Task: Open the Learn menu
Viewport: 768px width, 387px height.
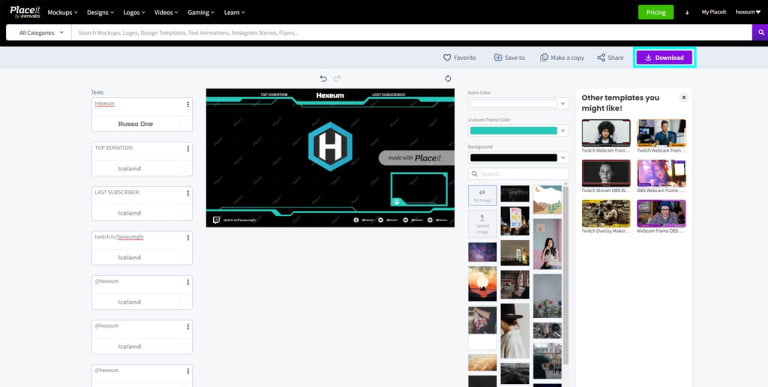Action: coord(234,12)
